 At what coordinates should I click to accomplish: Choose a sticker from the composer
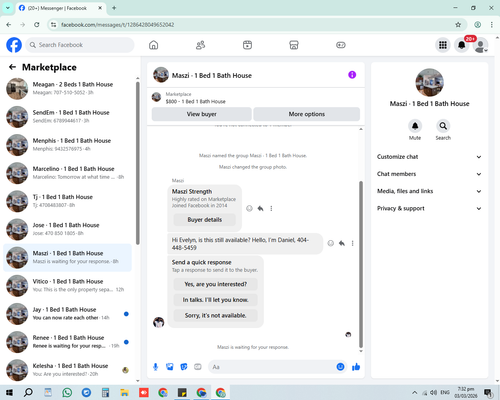[x=184, y=367]
